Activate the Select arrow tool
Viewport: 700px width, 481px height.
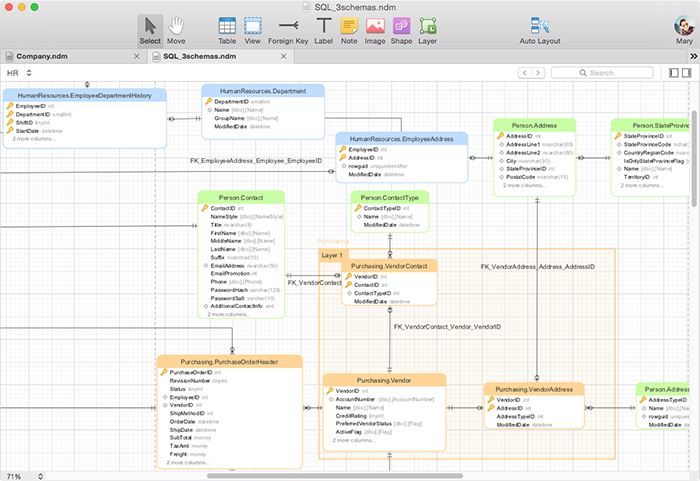click(x=150, y=30)
